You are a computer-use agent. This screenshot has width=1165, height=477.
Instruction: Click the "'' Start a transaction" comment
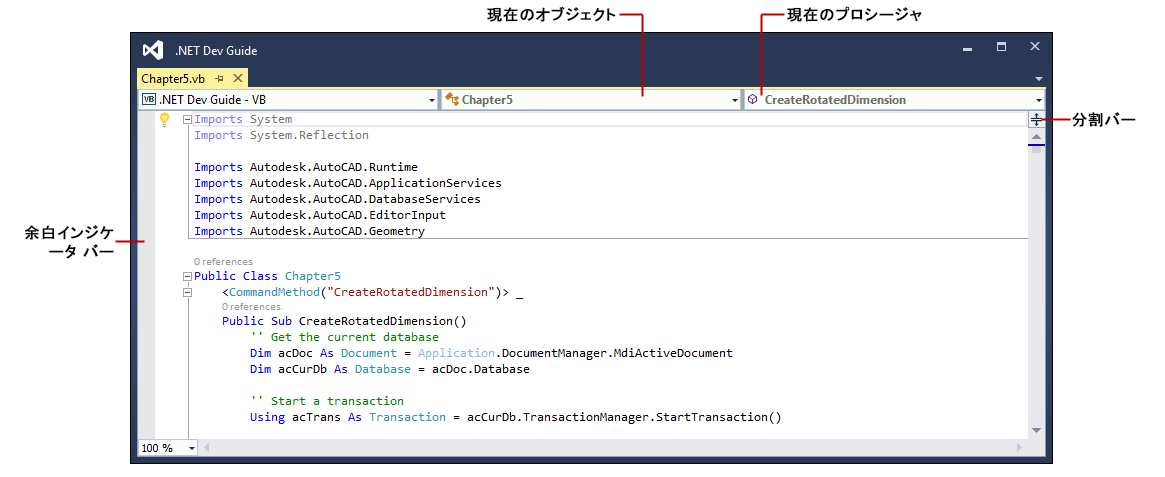pos(327,400)
